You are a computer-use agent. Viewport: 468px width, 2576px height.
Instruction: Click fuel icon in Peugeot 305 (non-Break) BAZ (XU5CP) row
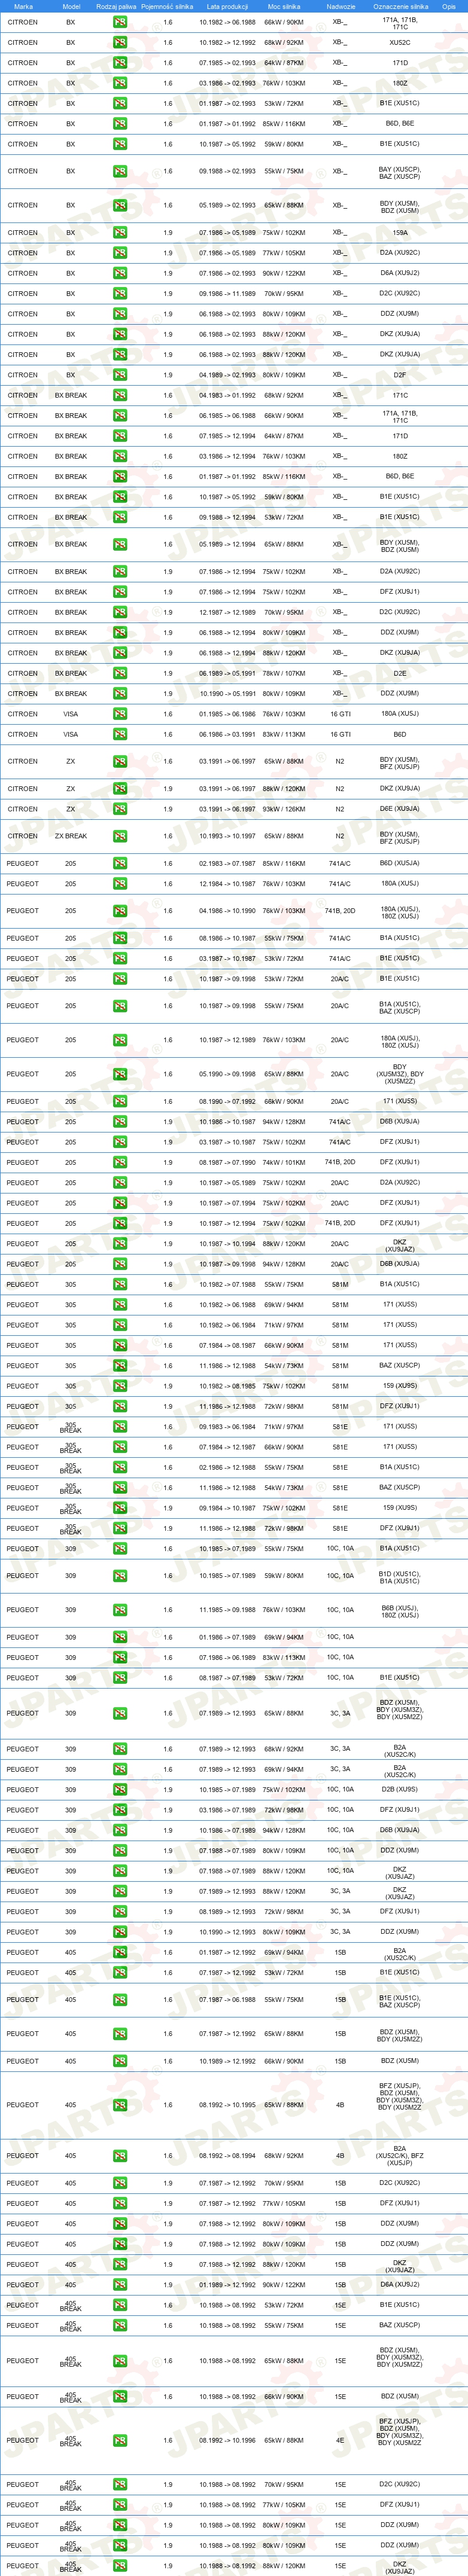pos(120,1366)
